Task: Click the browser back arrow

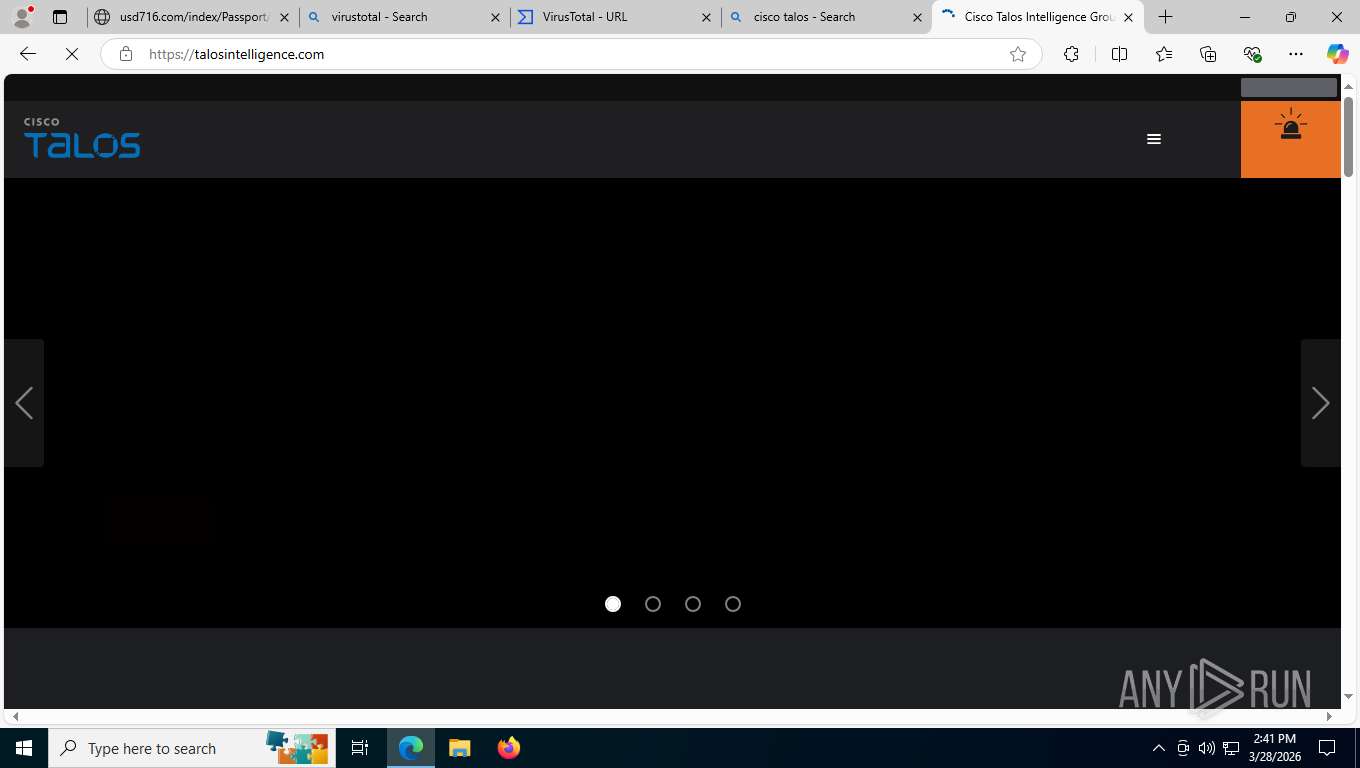Action: pos(28,54)
